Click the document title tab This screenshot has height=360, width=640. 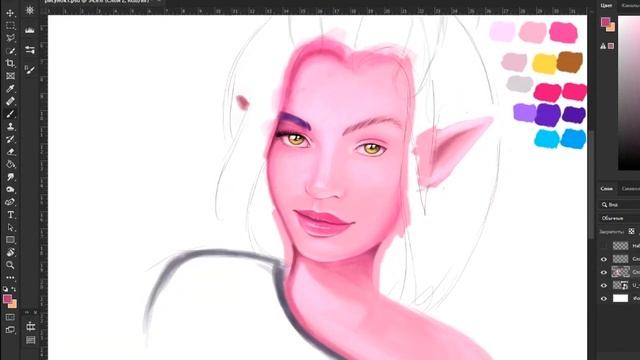tap(98, 2)
